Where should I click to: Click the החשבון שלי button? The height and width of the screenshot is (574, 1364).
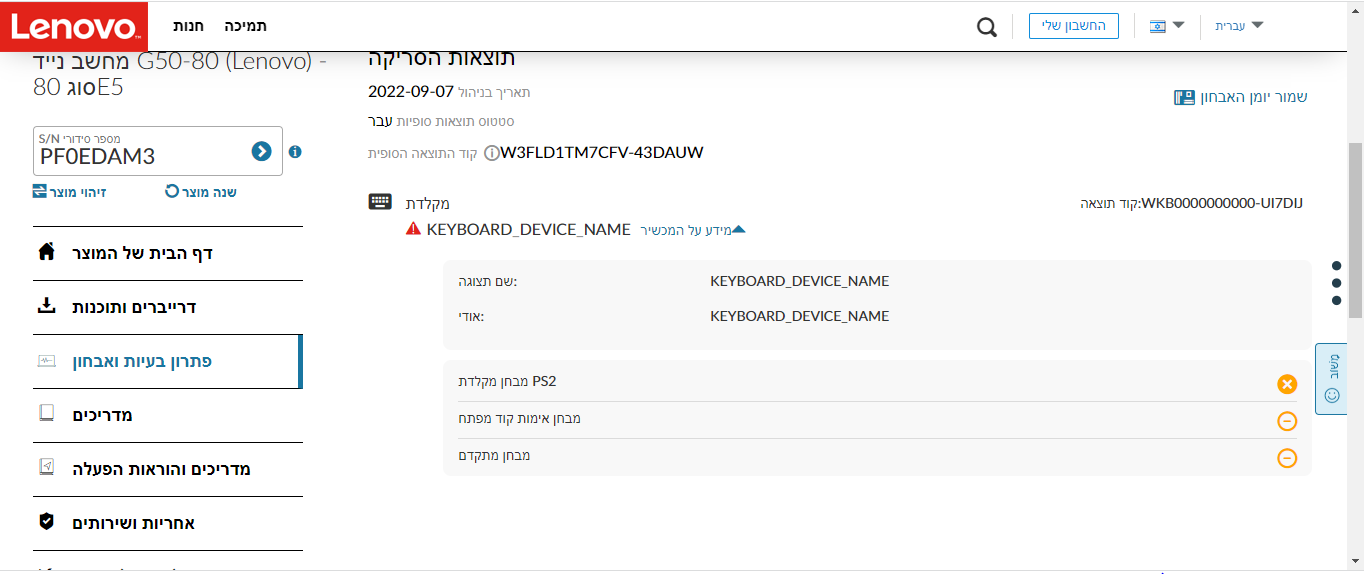[x=1073, y=26]
